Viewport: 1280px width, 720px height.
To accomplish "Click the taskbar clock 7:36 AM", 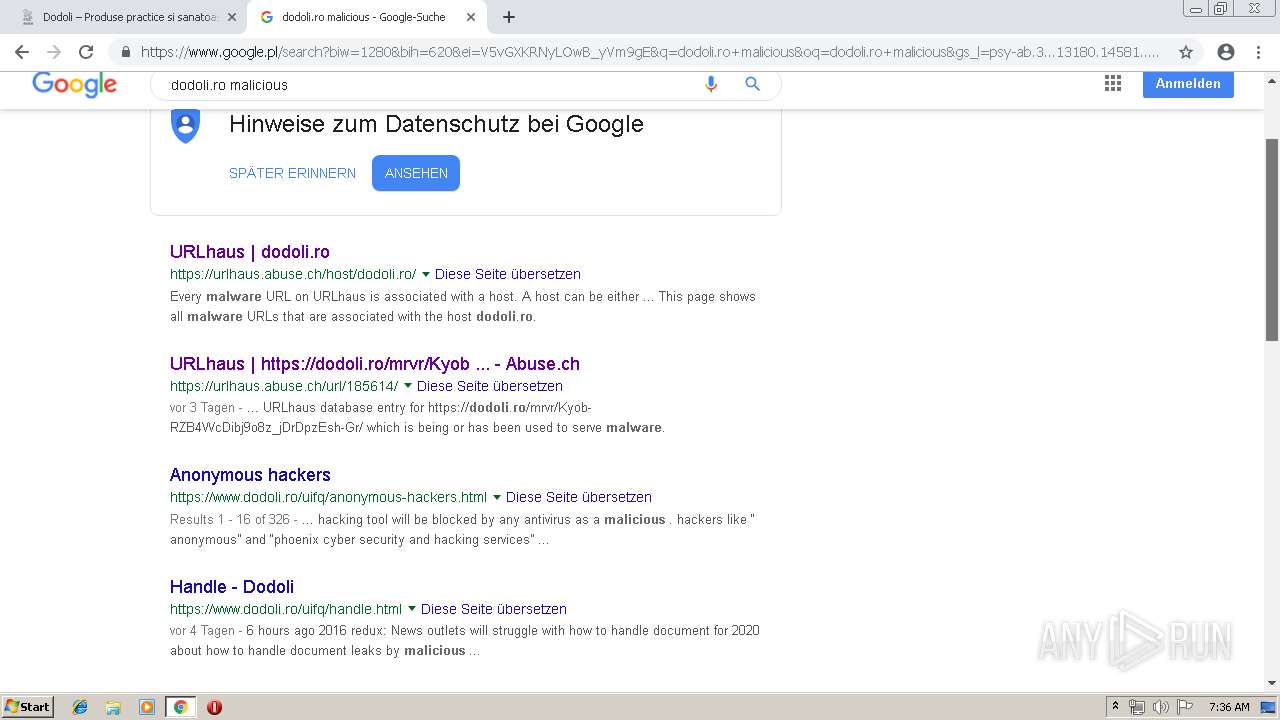I will tap(1229, 707).
